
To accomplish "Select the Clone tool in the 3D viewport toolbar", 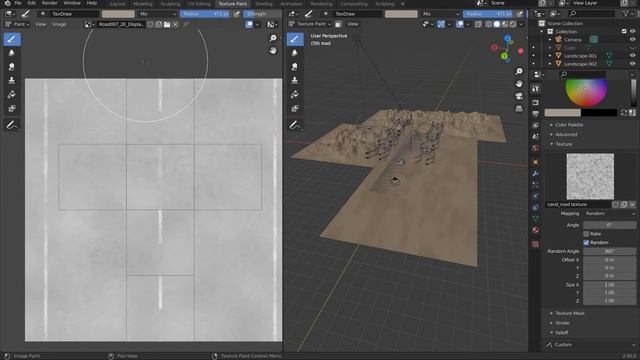I will click(x=295, y=81).
